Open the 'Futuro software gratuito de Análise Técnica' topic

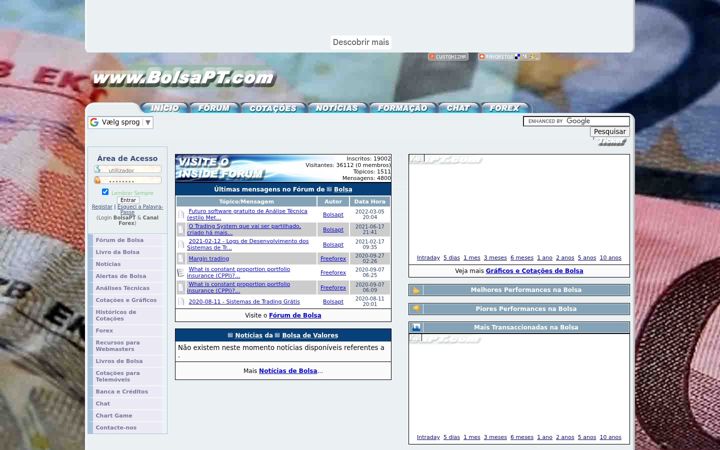click(247, 214)
